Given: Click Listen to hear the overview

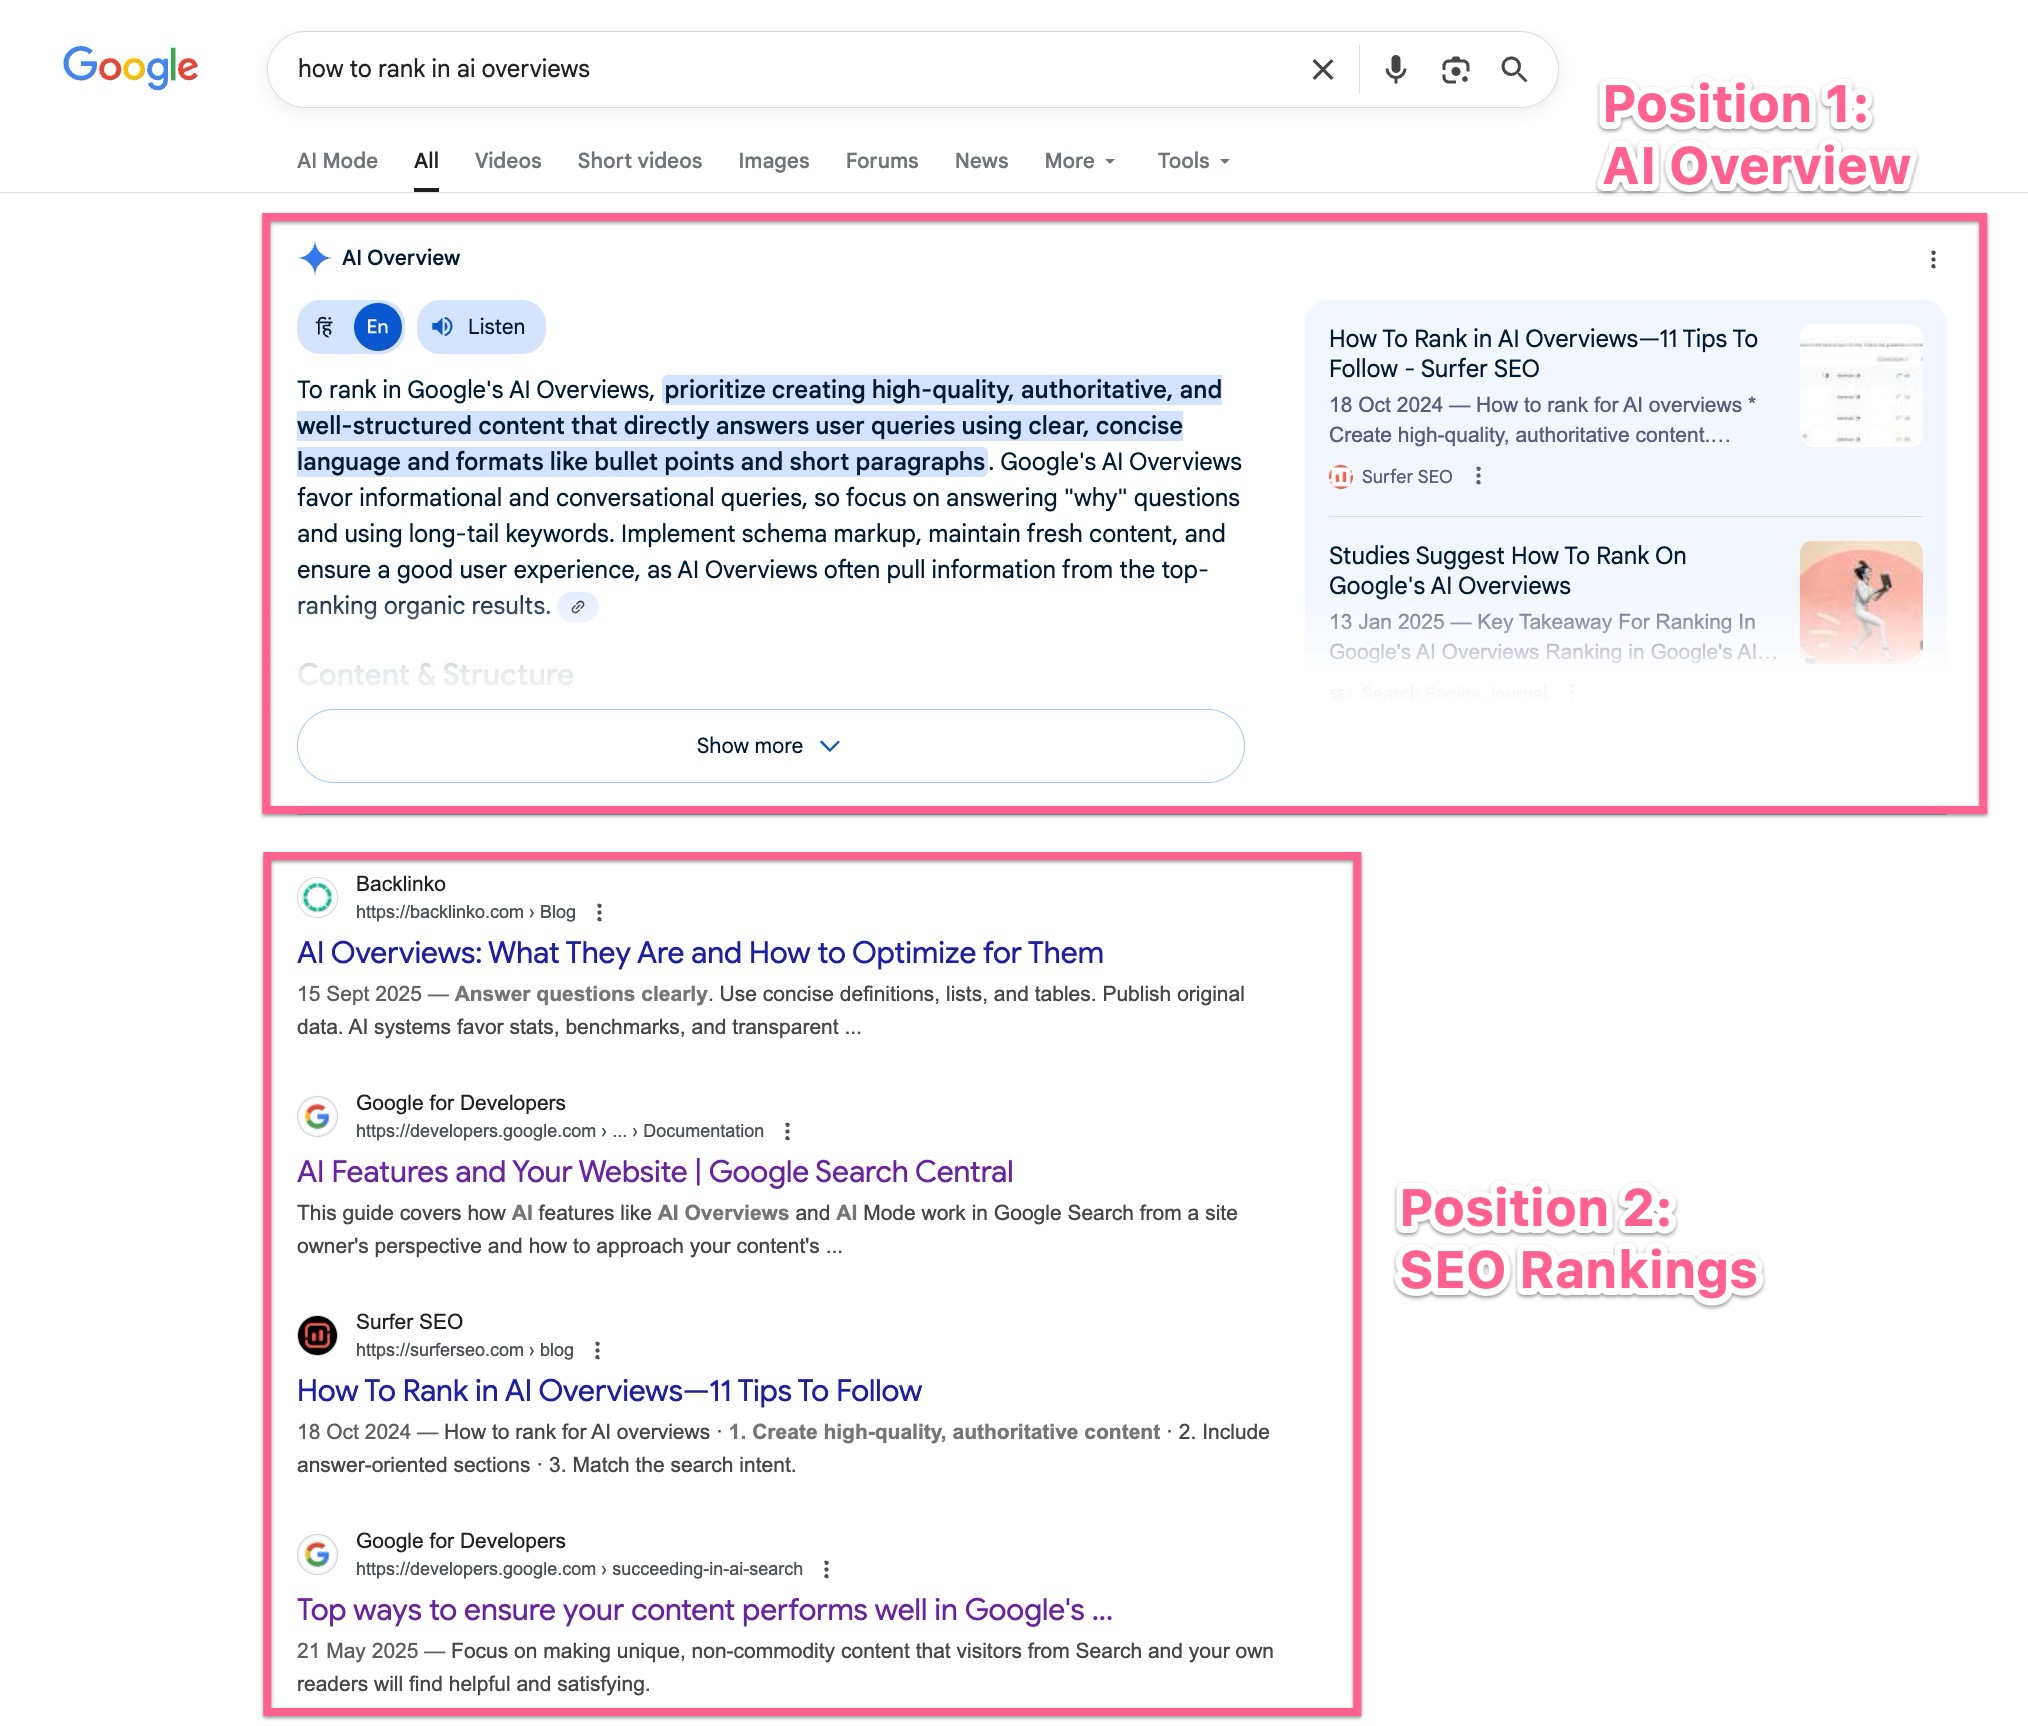Looking at the screenshot, I should click(x=481, y=327).
